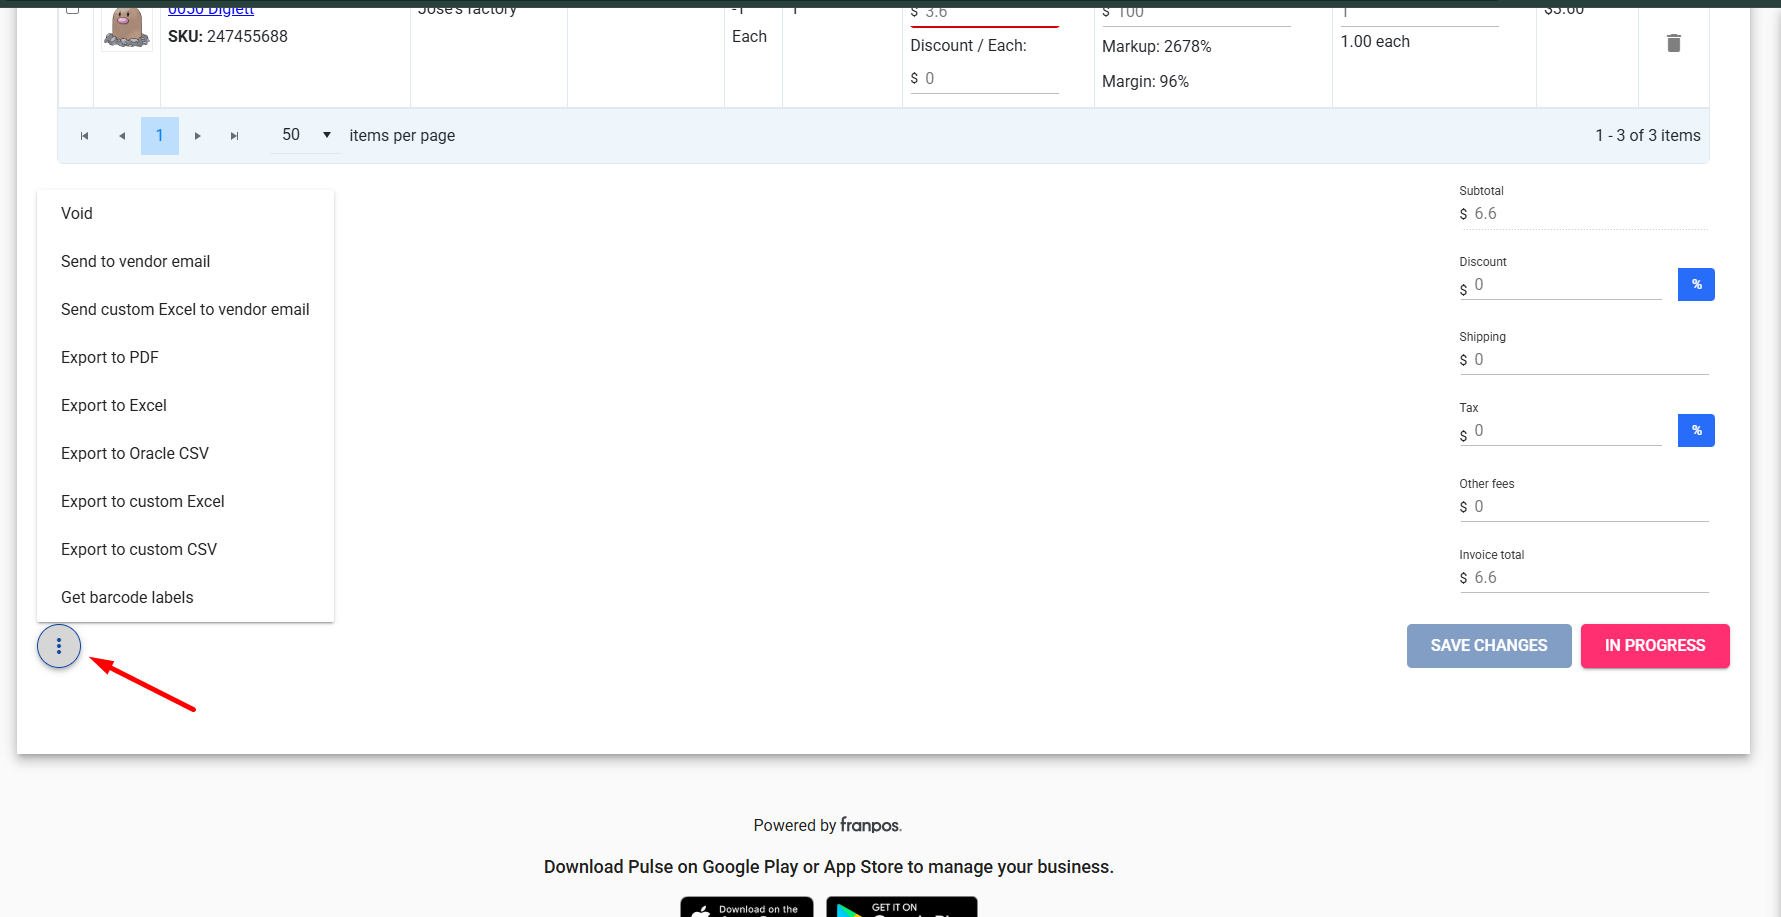The height and width of the screenshot is (917, 1781).
Task: Toggle percent mode for Discount
Action: pyautogui.click(x=1696, y=285)
